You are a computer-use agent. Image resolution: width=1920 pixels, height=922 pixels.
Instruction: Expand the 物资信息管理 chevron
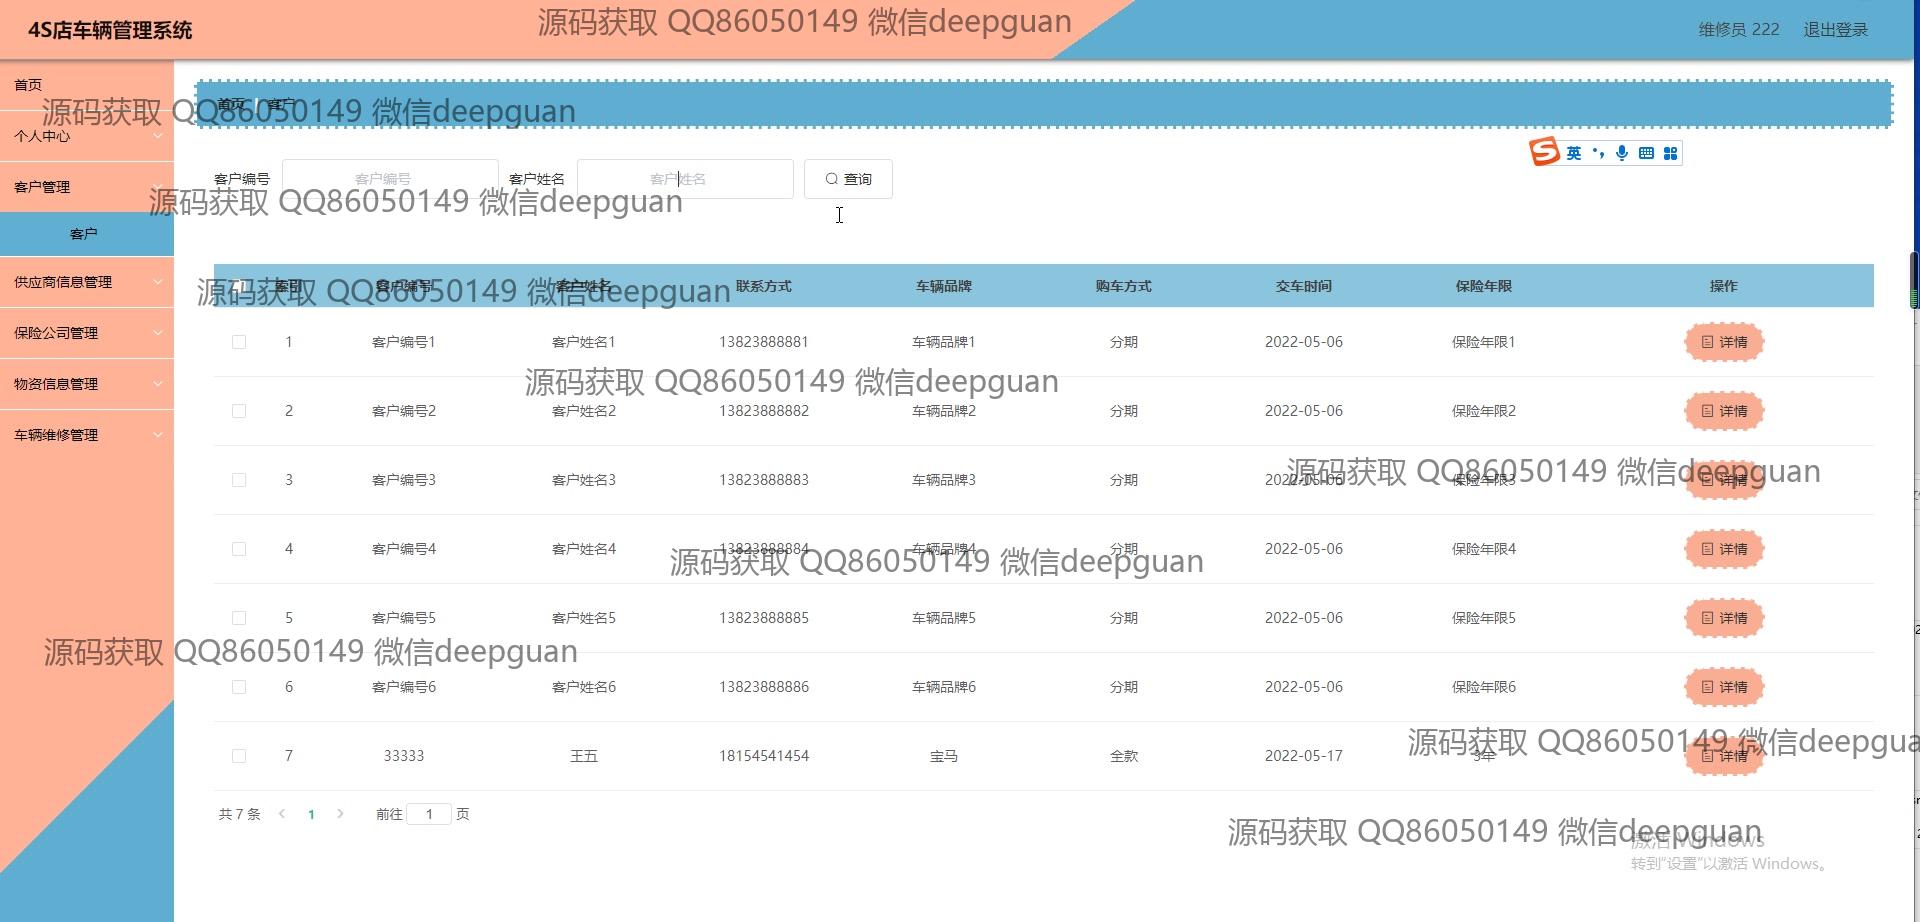click(x=158, y=384)
